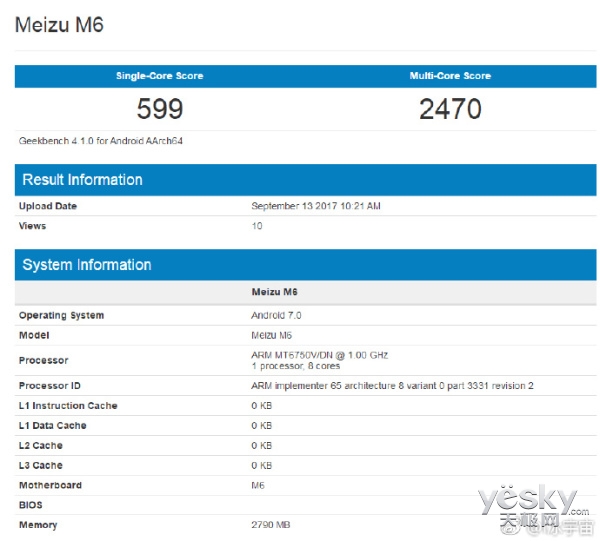Click the Meizu M6 page title

(59, 25)
